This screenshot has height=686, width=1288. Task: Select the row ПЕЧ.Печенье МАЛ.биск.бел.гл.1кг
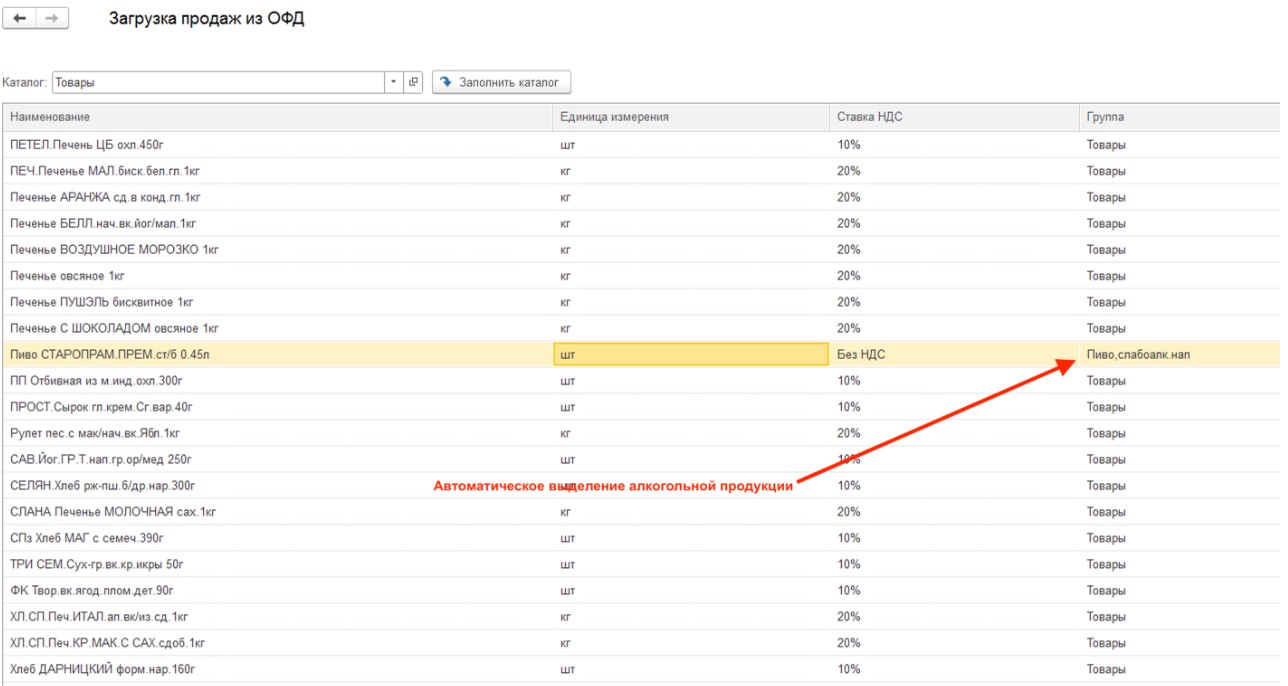click(x=641, y=171)
